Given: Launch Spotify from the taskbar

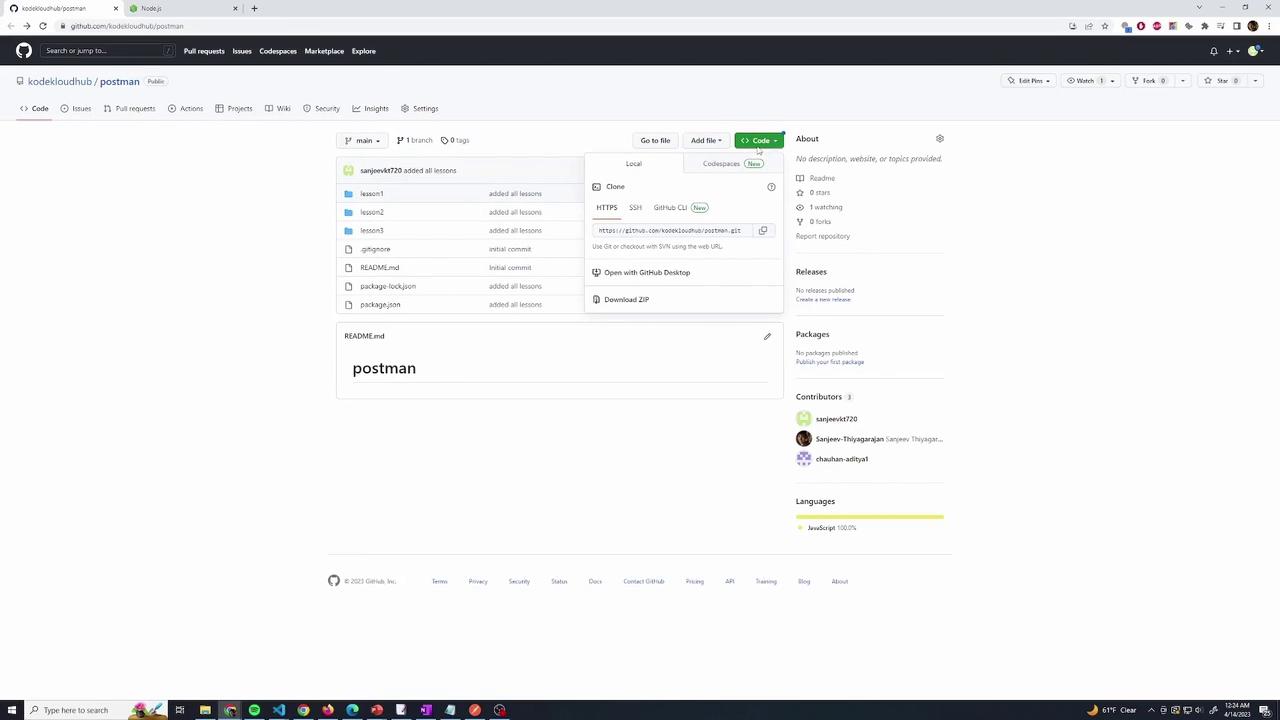Looking at the screenshot, I should pos(254,710).
